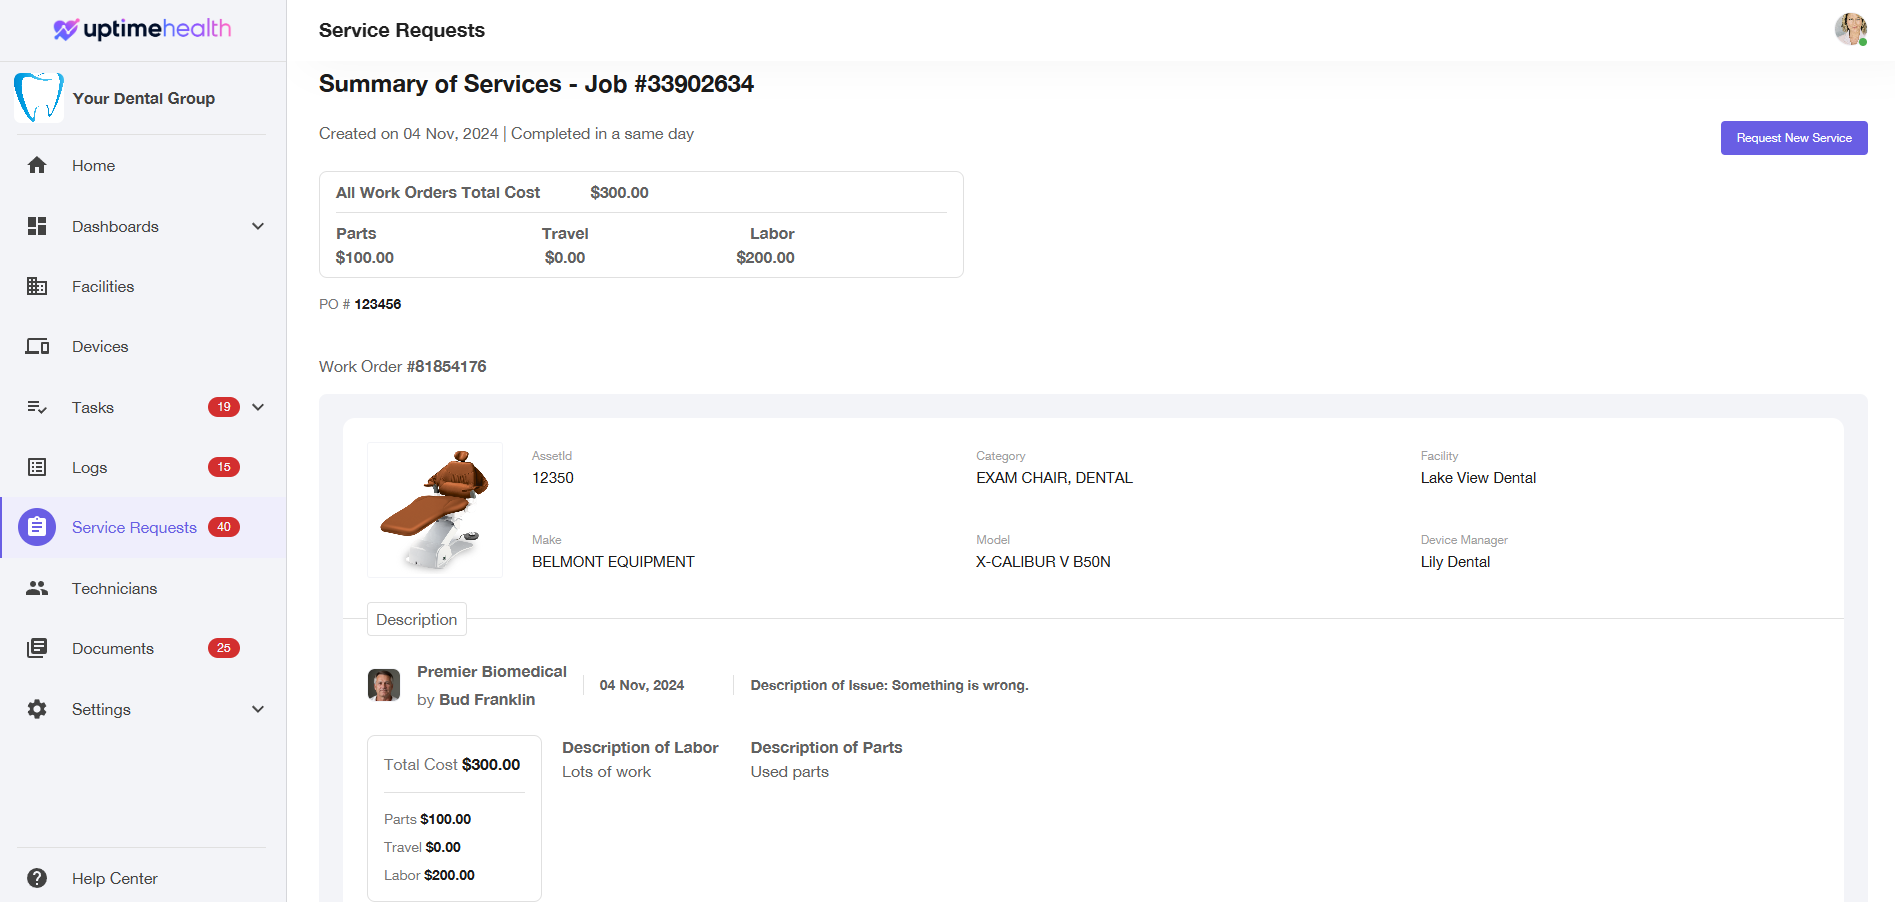This screenshot has width=1895, height=902.
Task: Switch to the Description tab
Action: [416, 619]
